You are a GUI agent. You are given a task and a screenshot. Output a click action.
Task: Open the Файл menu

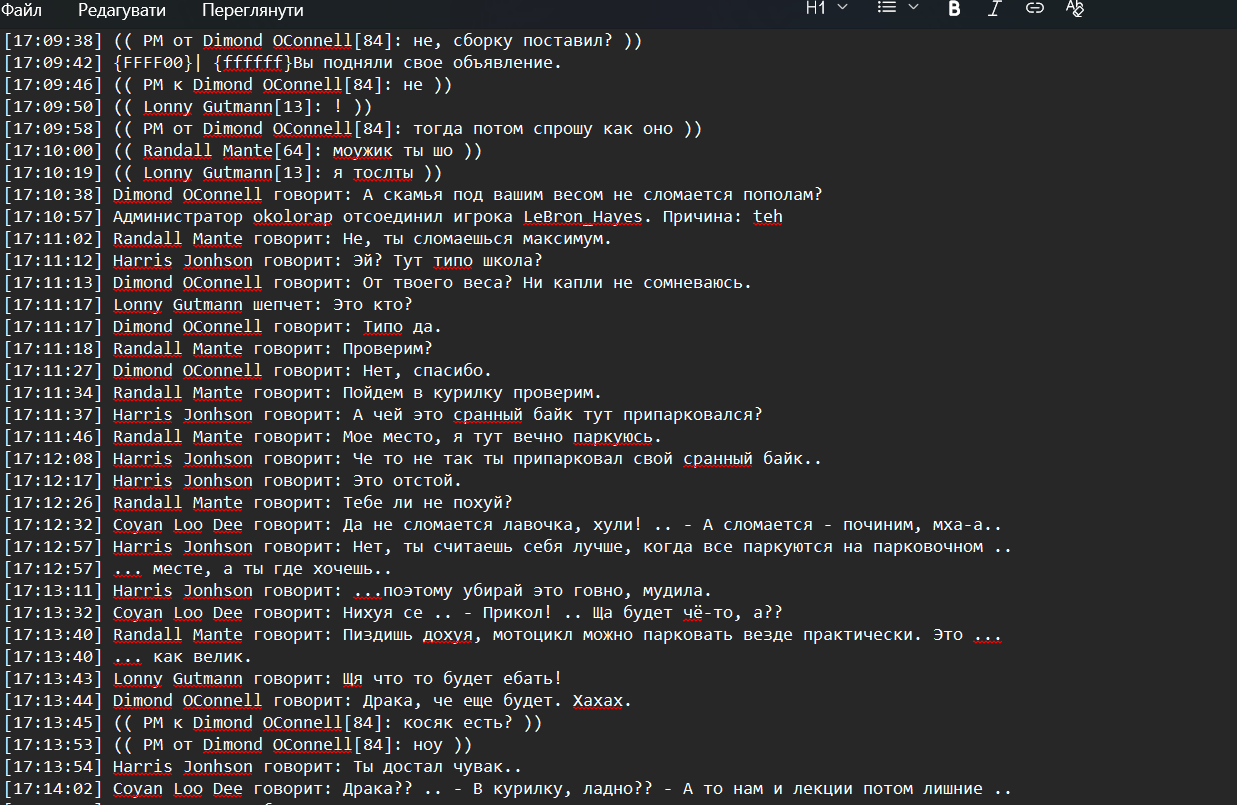coord(21,10)
